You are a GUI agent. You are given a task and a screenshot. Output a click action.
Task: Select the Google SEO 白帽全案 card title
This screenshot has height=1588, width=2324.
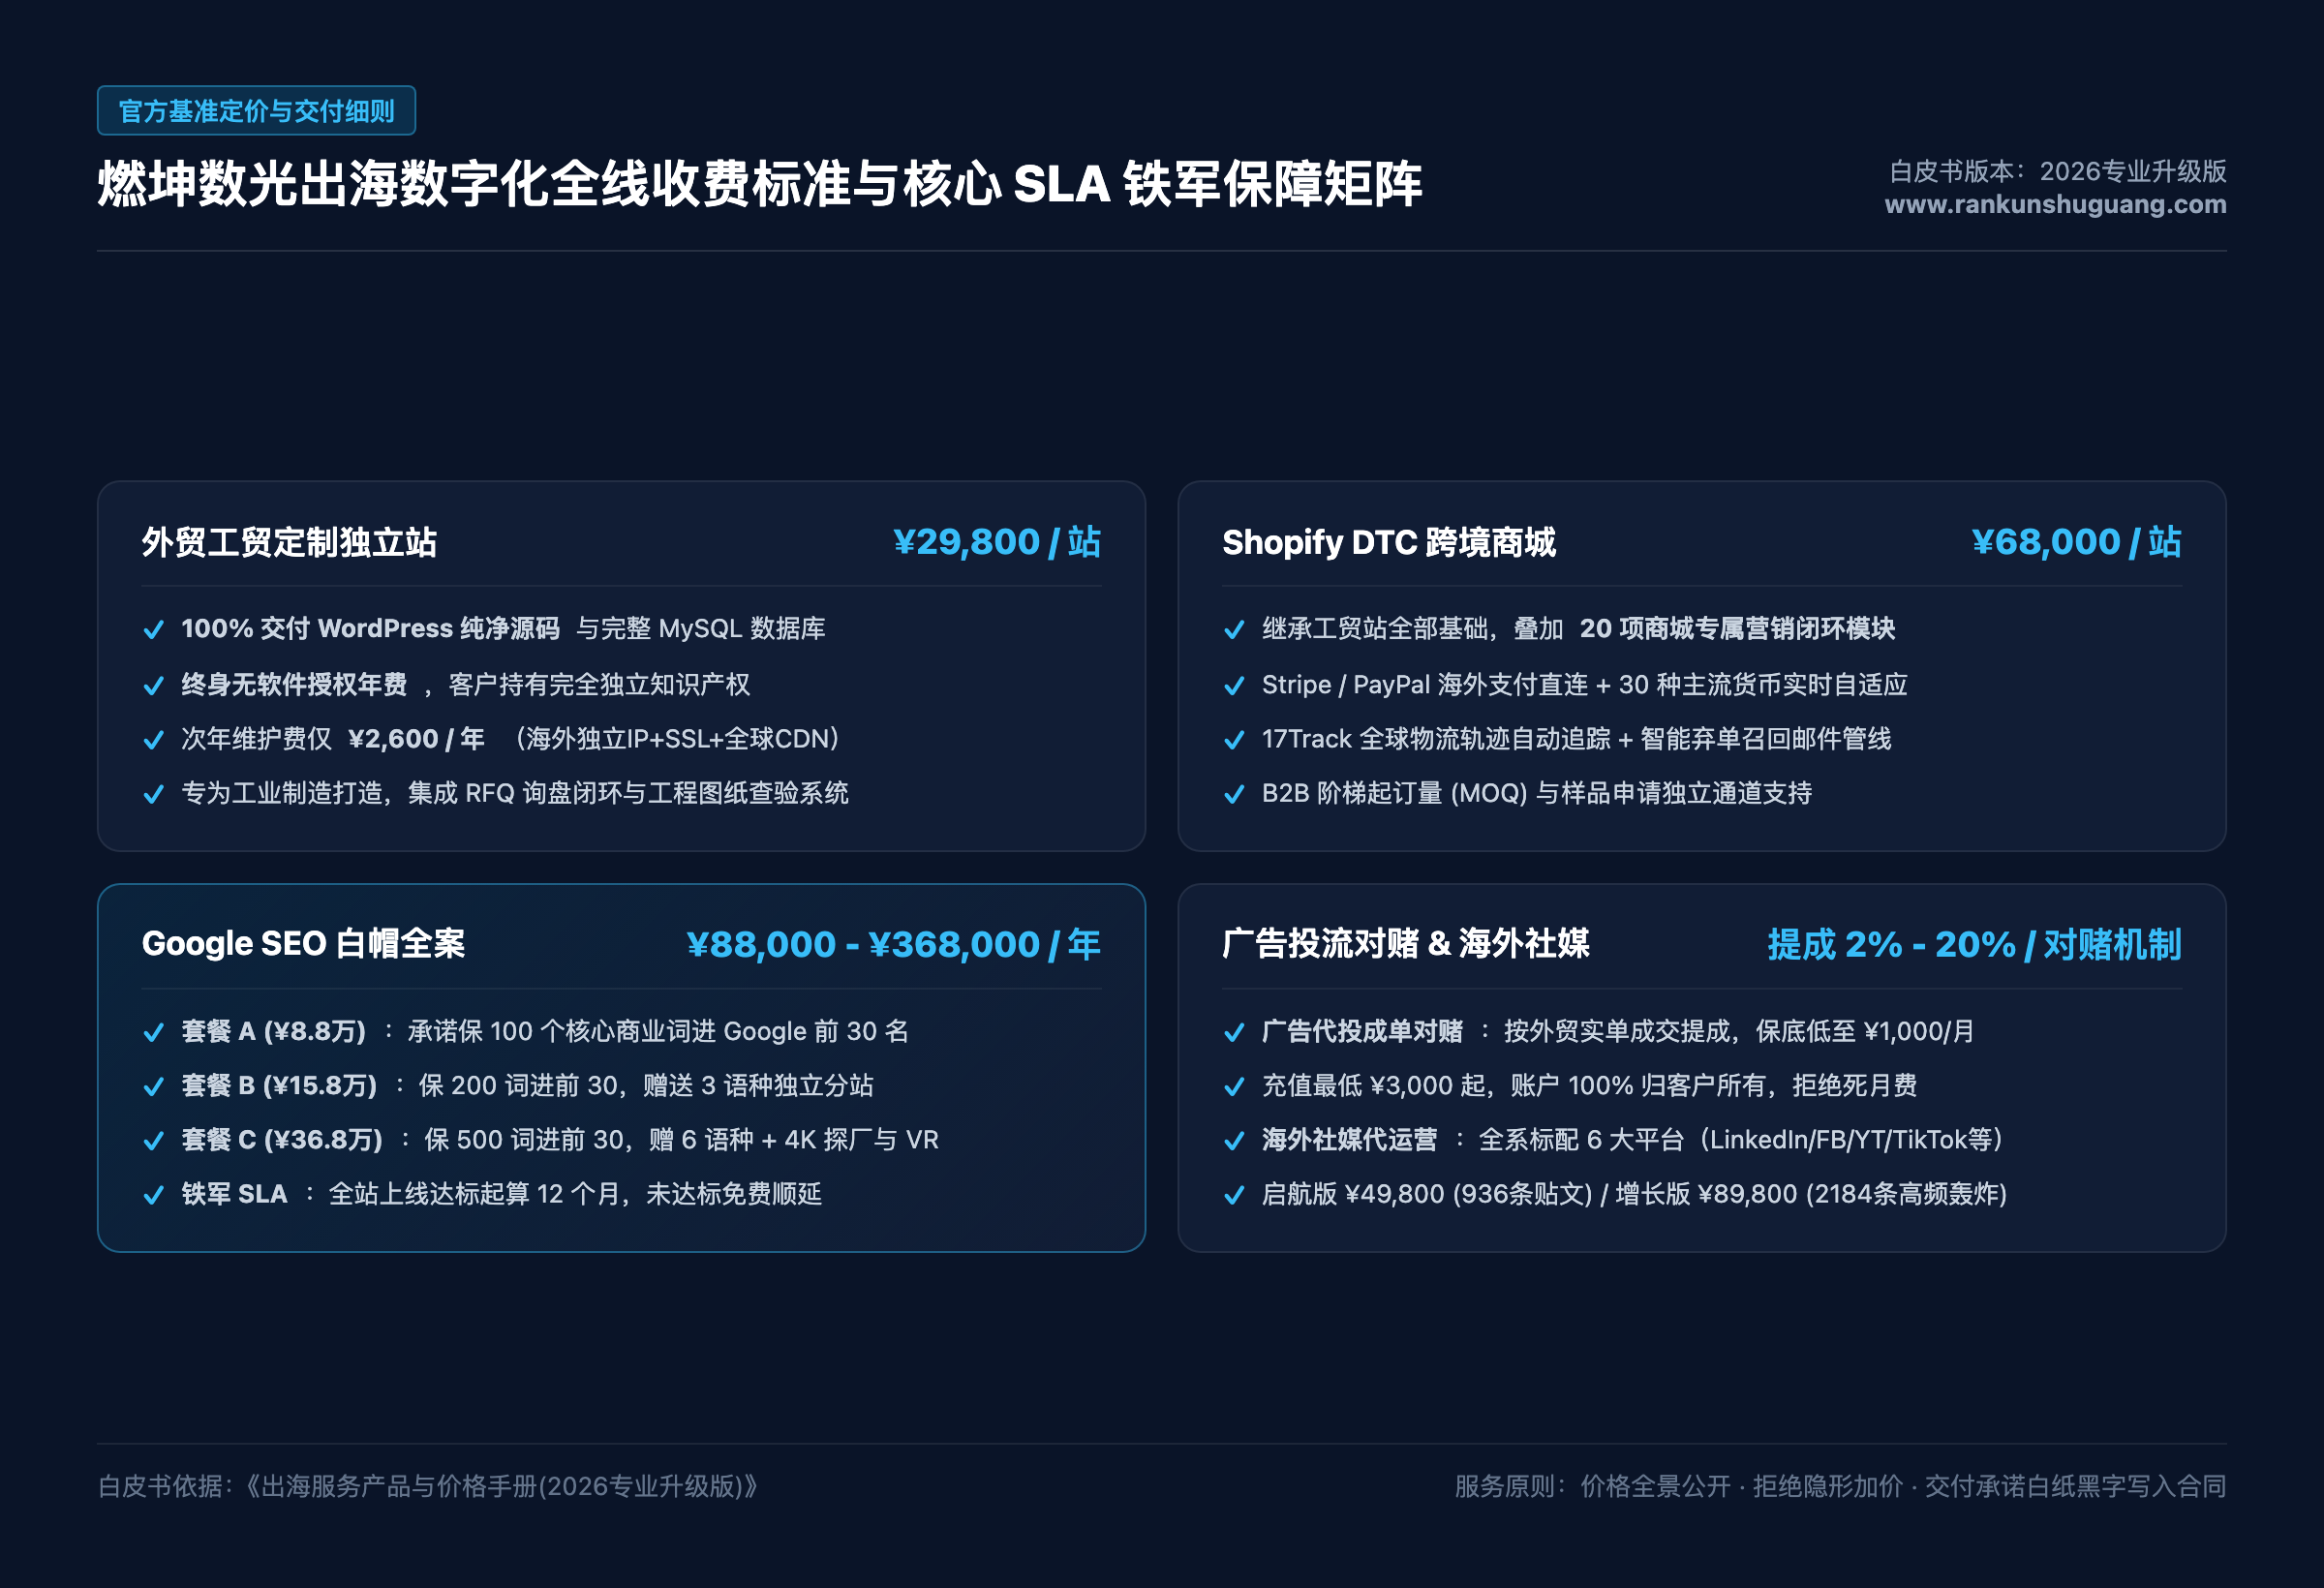tap(303, 944)
